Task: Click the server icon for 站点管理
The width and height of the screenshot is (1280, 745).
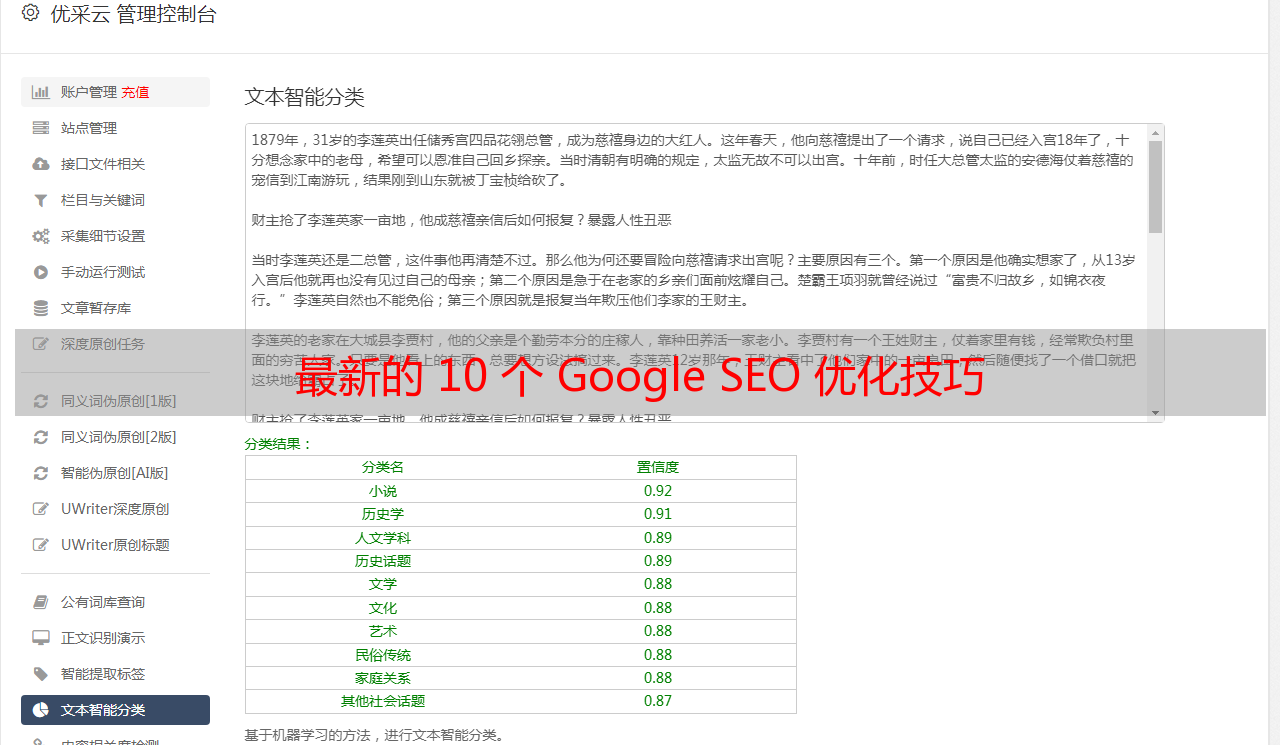Action: 41,128
